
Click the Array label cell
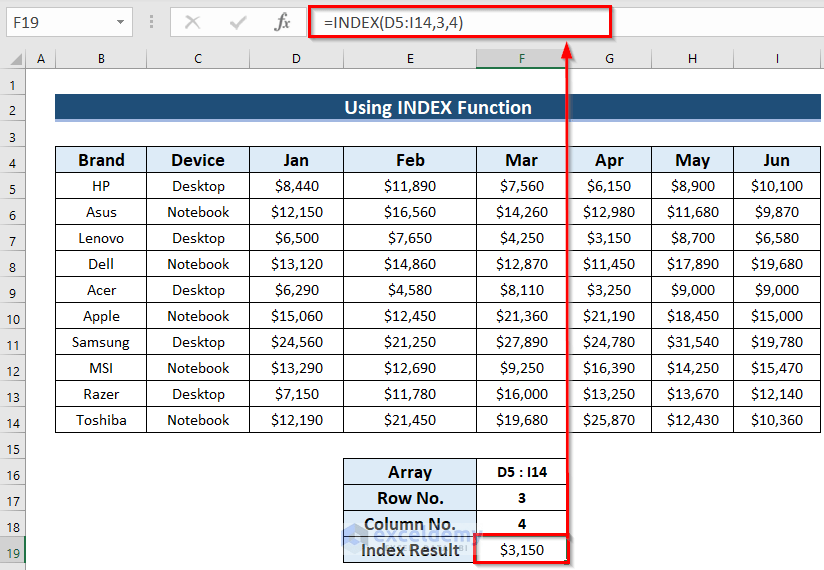point(410,472)
